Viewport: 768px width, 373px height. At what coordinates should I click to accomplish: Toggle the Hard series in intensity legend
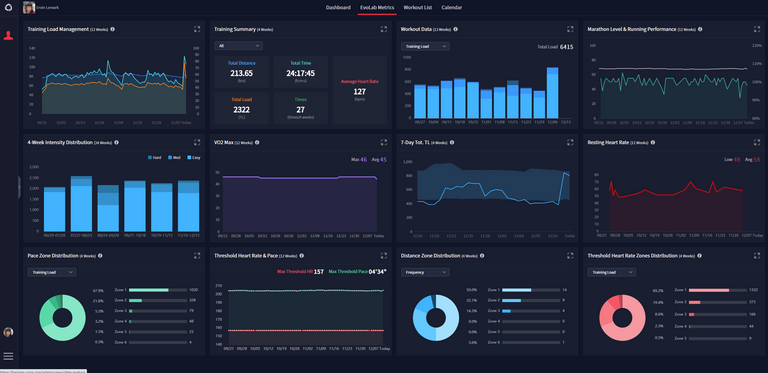point(154,158)
